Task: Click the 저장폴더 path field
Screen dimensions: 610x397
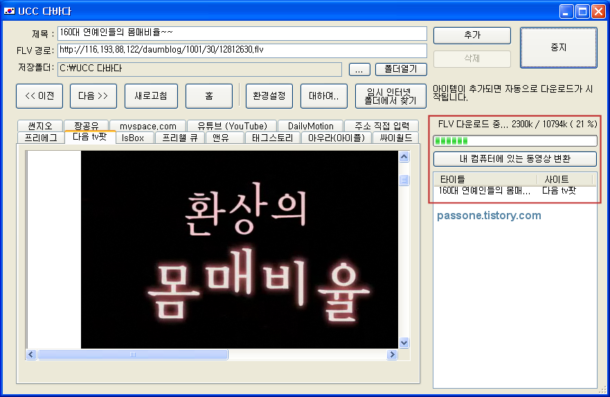Action: click(200, 69)
